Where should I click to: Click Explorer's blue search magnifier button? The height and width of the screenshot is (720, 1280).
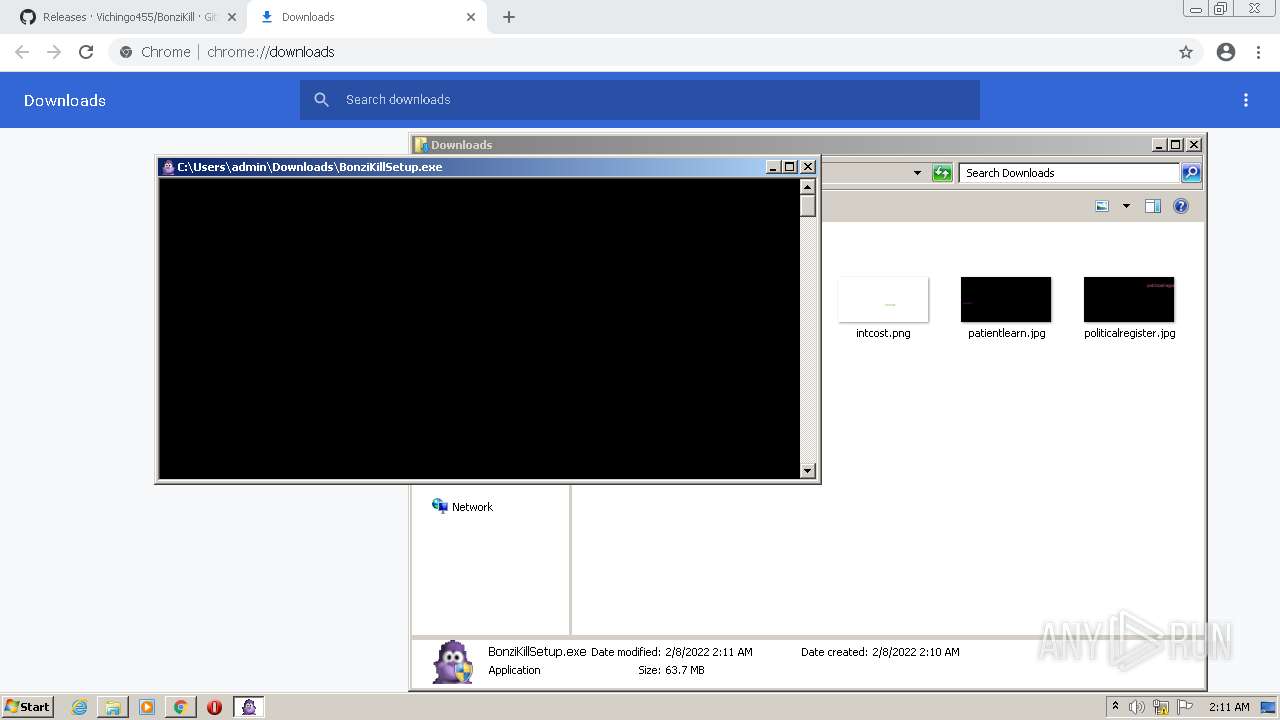coord(1191,173)
